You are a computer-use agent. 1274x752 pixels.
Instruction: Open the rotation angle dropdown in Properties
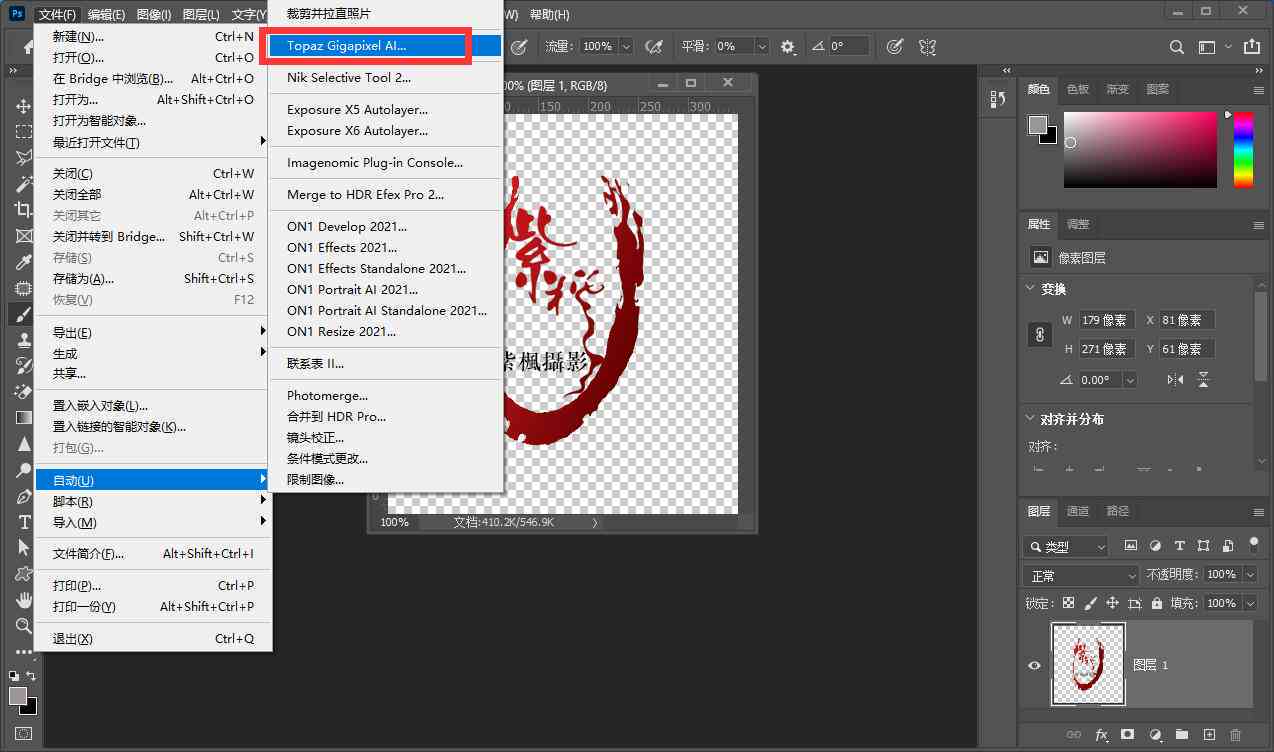(1130, 380)
